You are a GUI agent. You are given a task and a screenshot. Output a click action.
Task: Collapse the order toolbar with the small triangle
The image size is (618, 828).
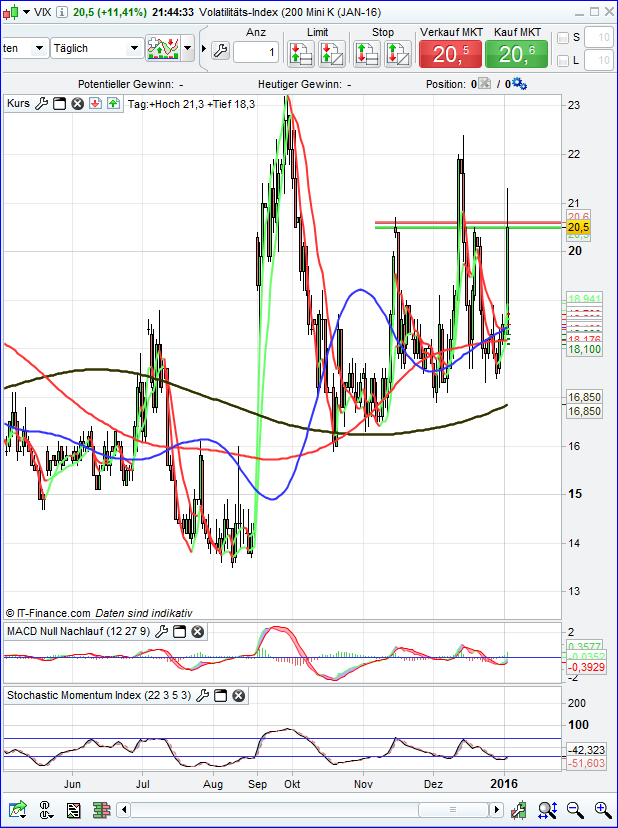click(x=204, y=49)
